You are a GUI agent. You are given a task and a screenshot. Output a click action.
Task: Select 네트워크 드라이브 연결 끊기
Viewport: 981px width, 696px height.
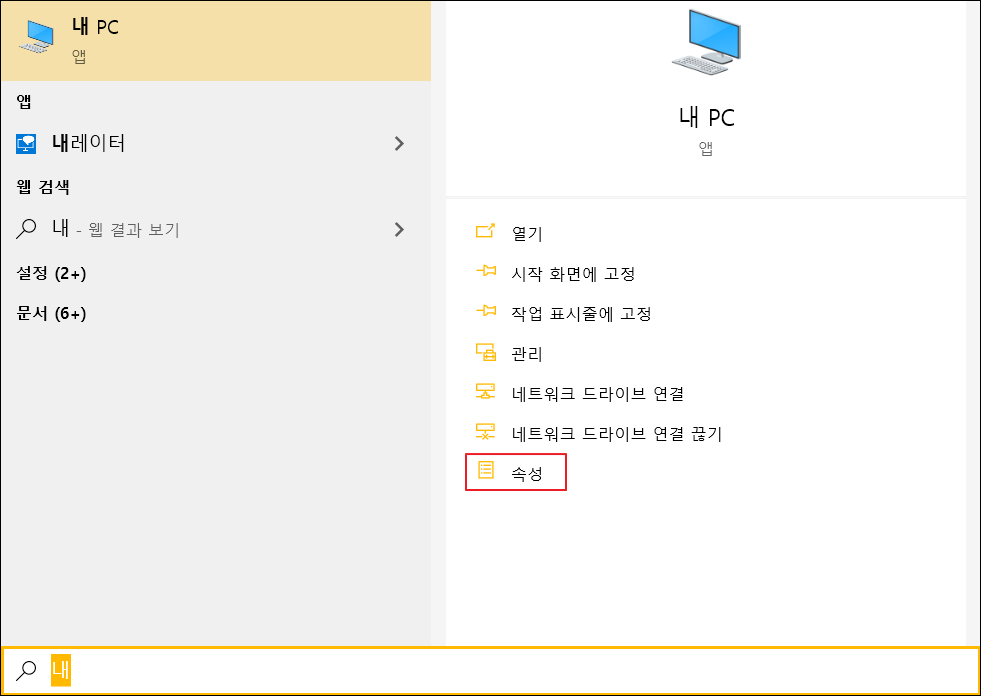pos(617,434)
